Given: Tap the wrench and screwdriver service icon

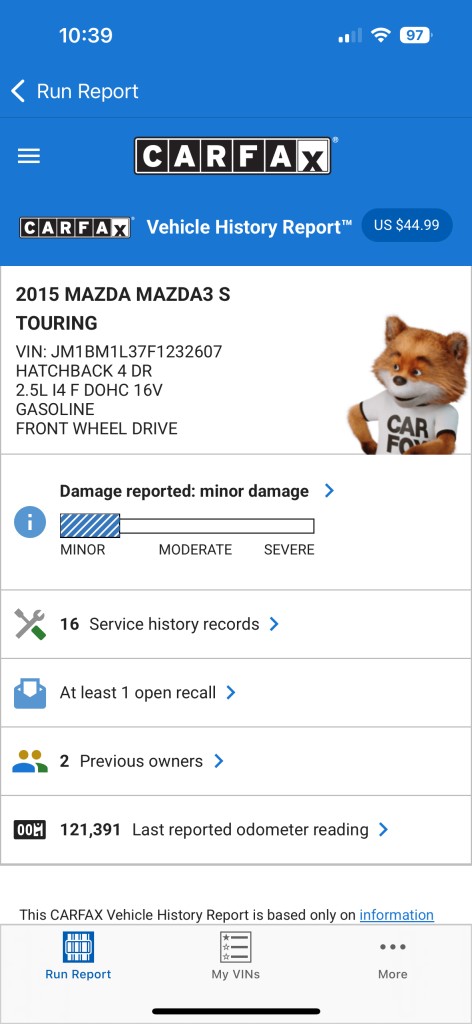Looking at the screenshot, I should [30, 624].
